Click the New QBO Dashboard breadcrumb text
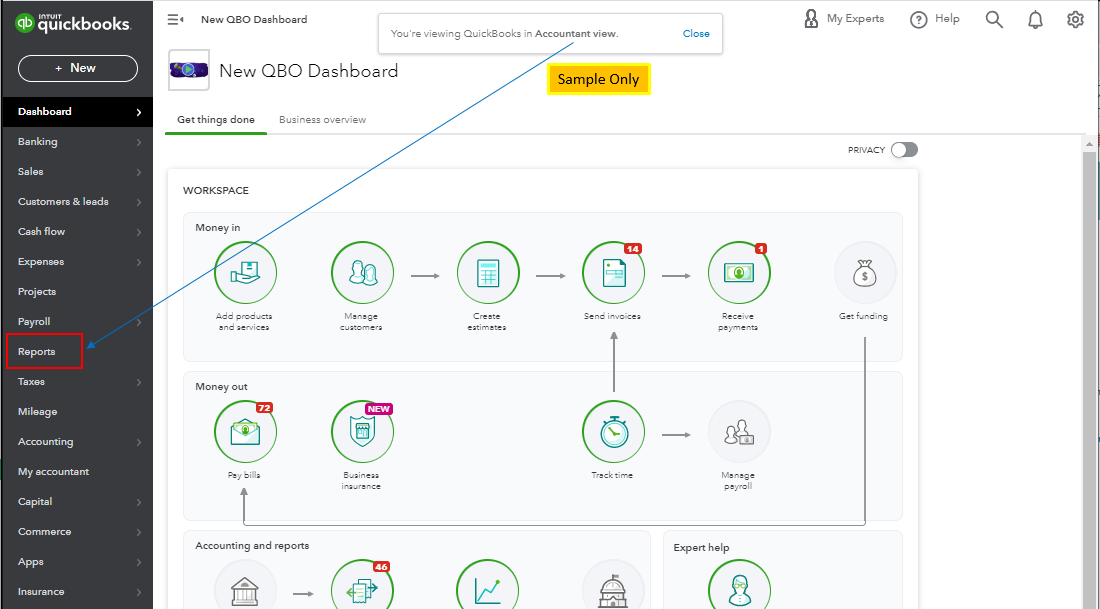The image size is (1100, 609). click(x=254, y=20)
